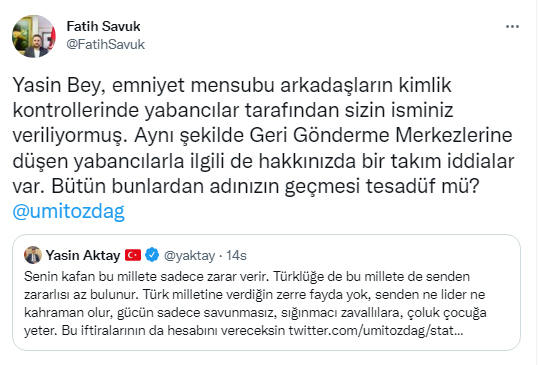Click the Turkish flag emoji beside Yasin Aktay
538x365 pixels.
coord(133,255)
